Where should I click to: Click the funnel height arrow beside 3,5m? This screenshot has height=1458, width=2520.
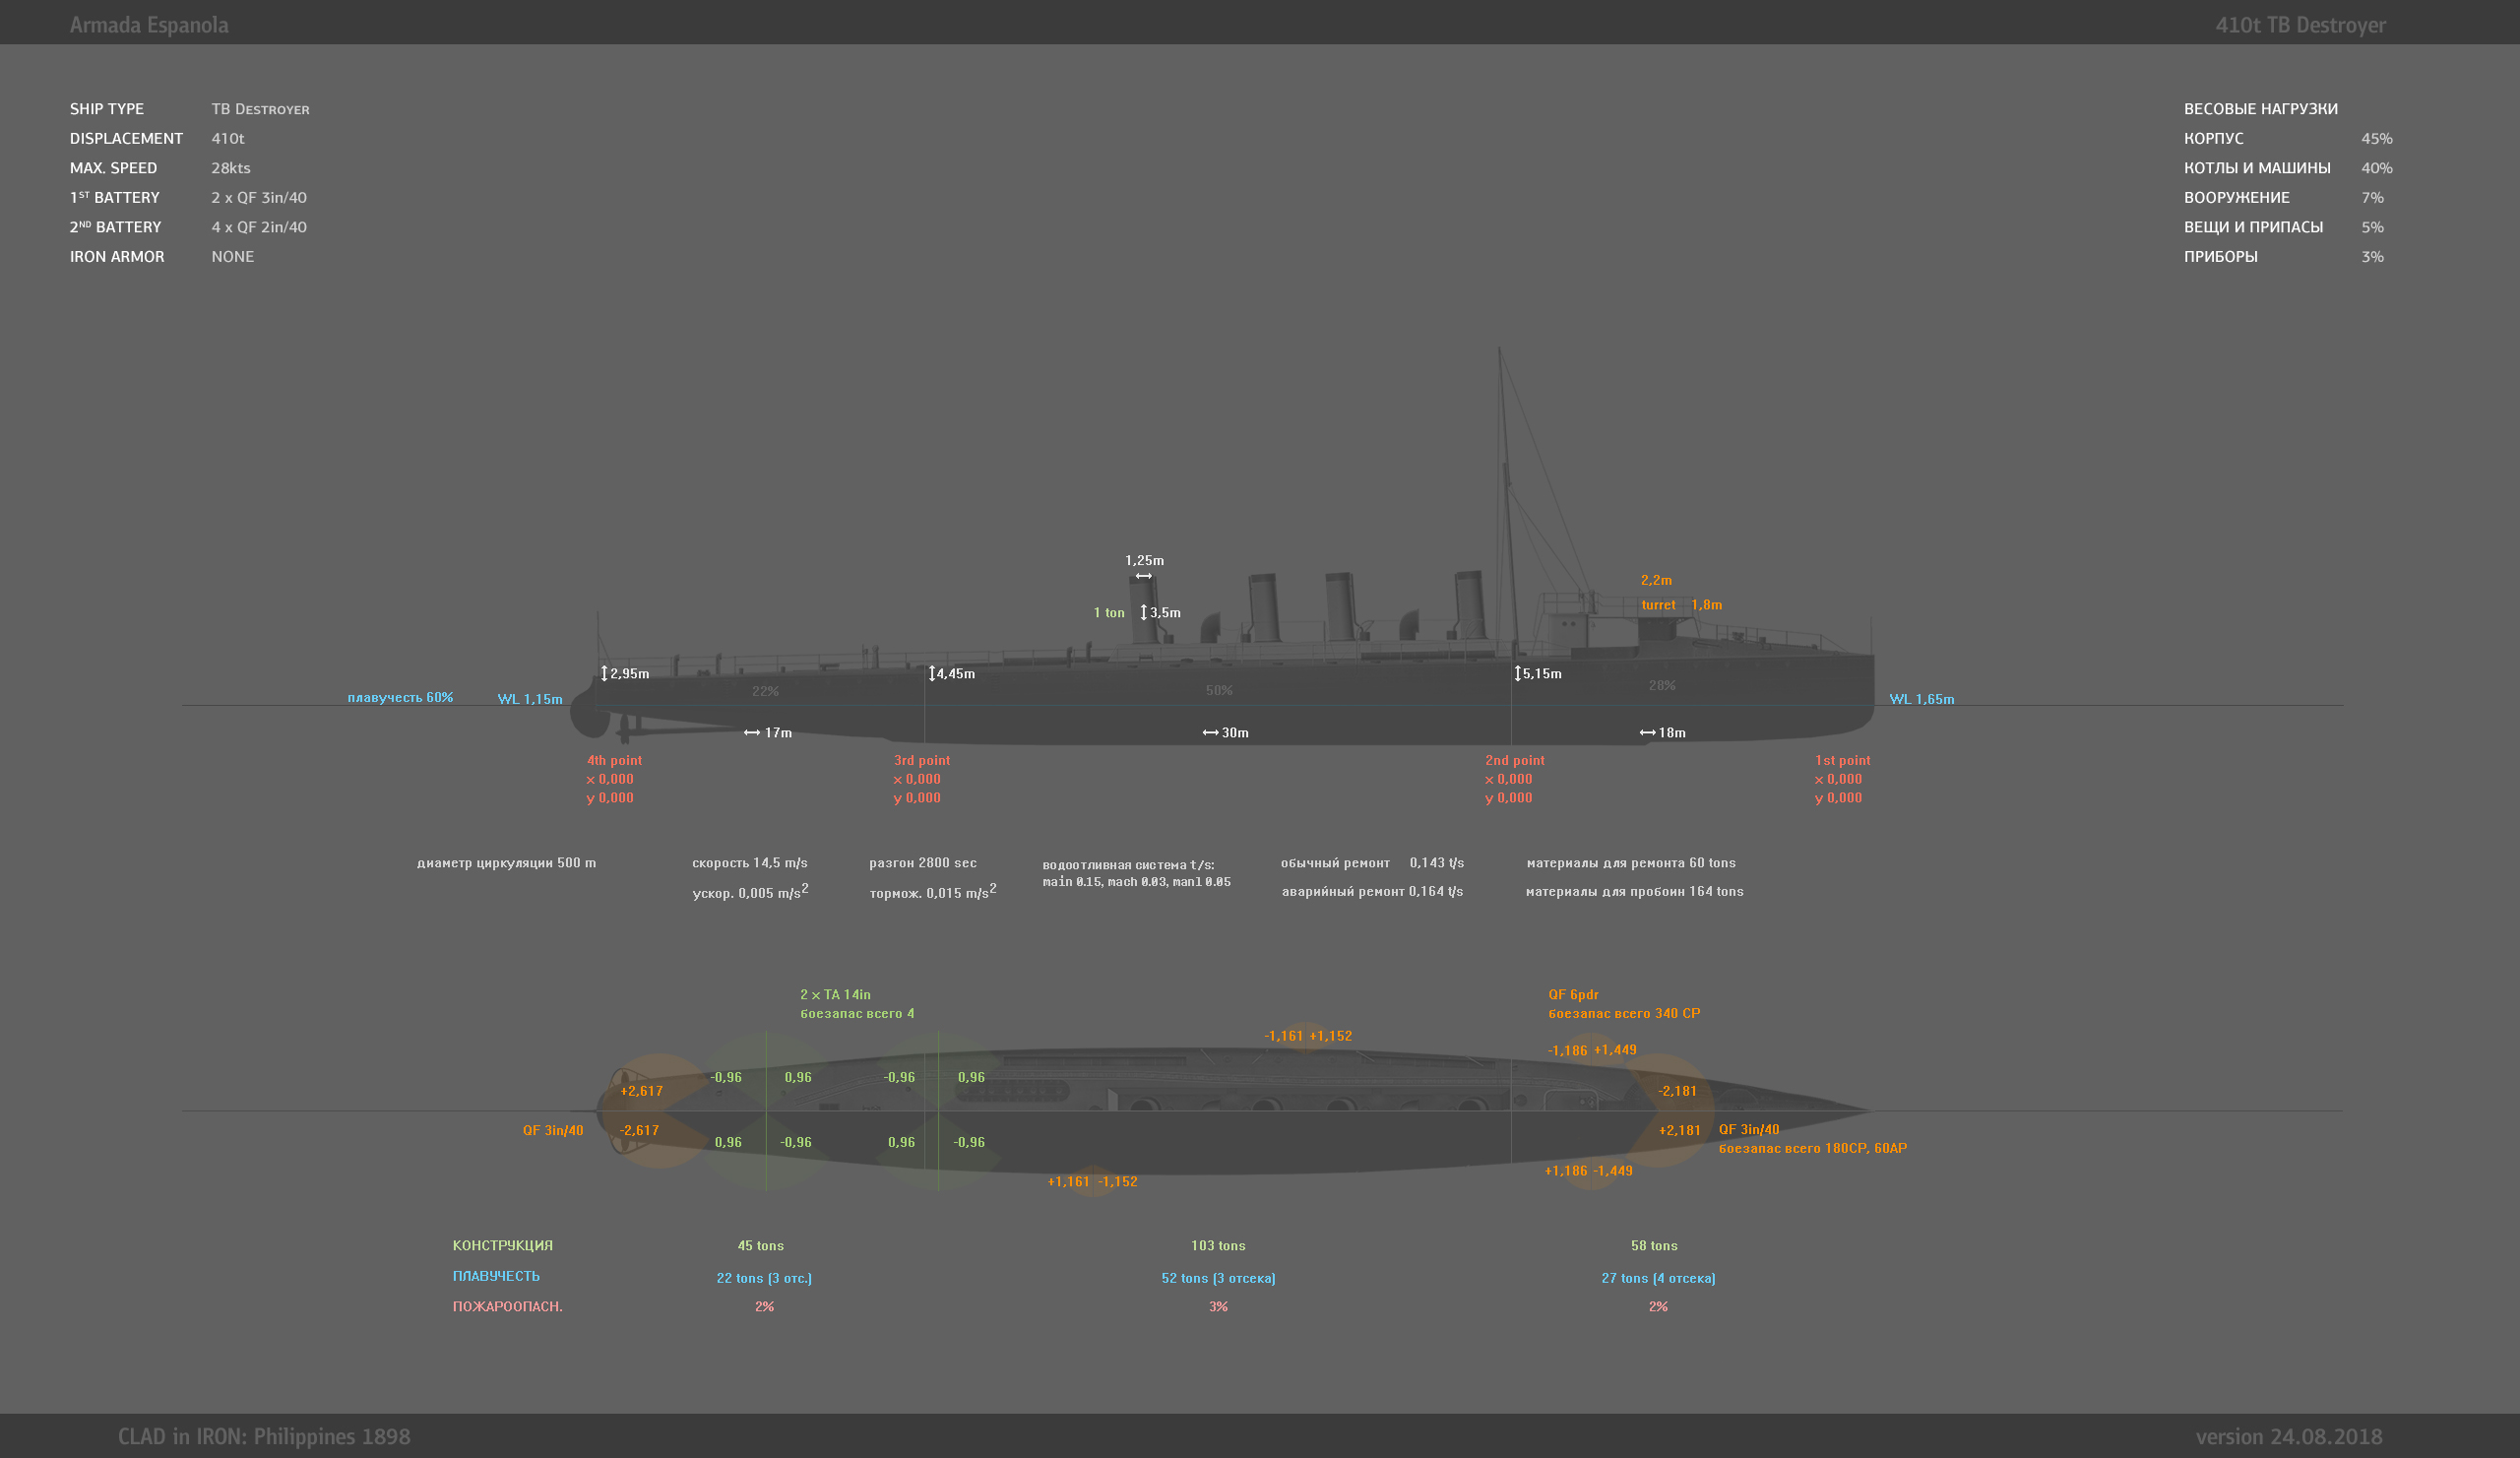pos(1143,612)
